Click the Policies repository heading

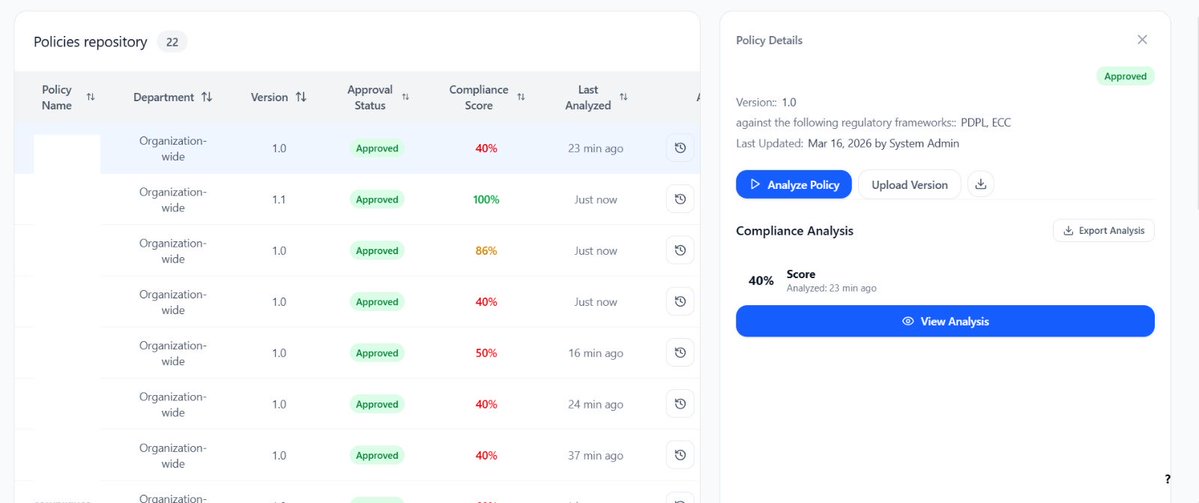[90, 42]
